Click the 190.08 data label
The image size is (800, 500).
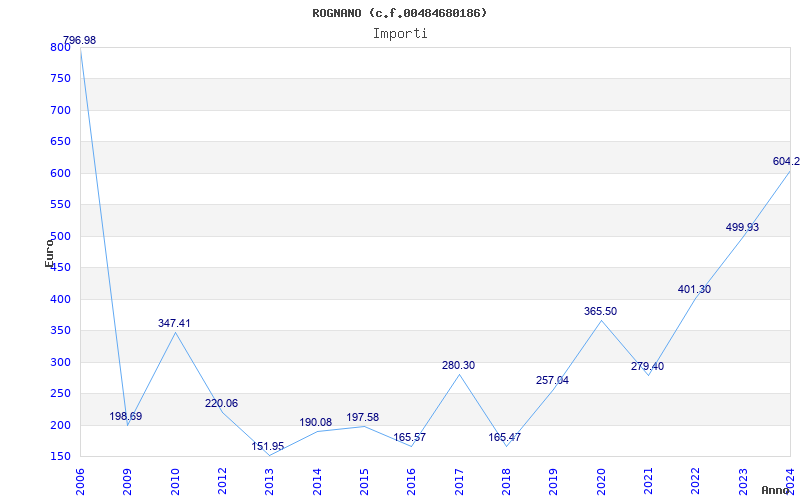click(x=315, y=422)
